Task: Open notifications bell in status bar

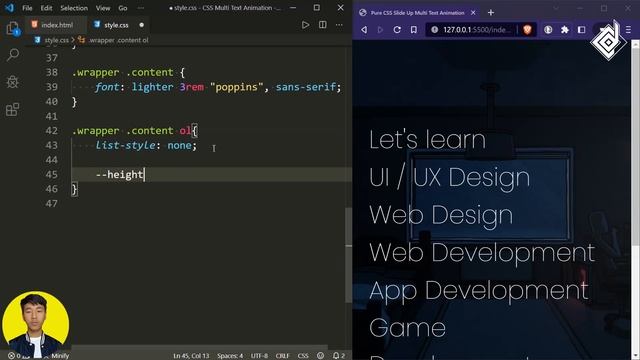Action: coord(338,356)
